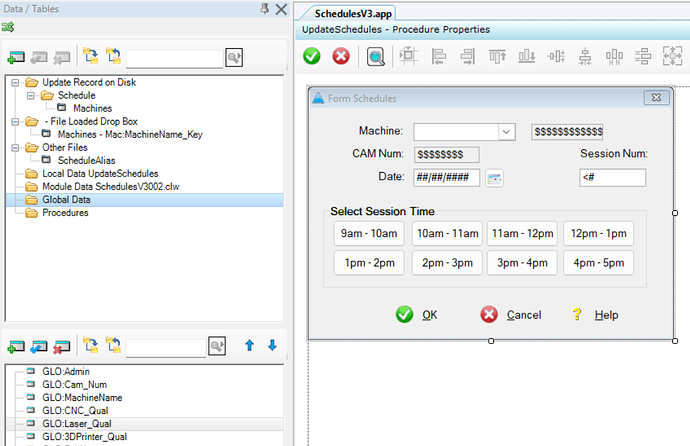Viewport: 690px width, 446px height.
Task: Open the Machine drop-down list arrow
Action: click(x=506, y=132)
